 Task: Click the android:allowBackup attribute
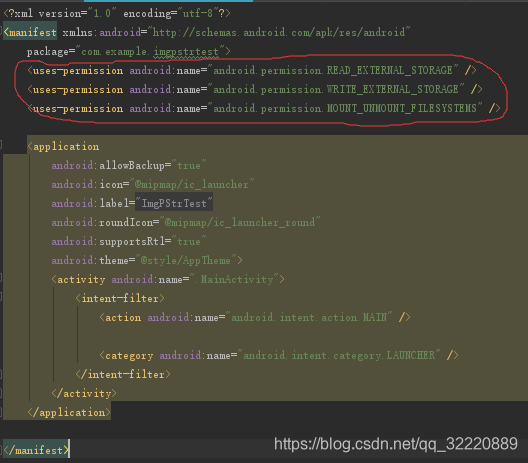point(108,165)
